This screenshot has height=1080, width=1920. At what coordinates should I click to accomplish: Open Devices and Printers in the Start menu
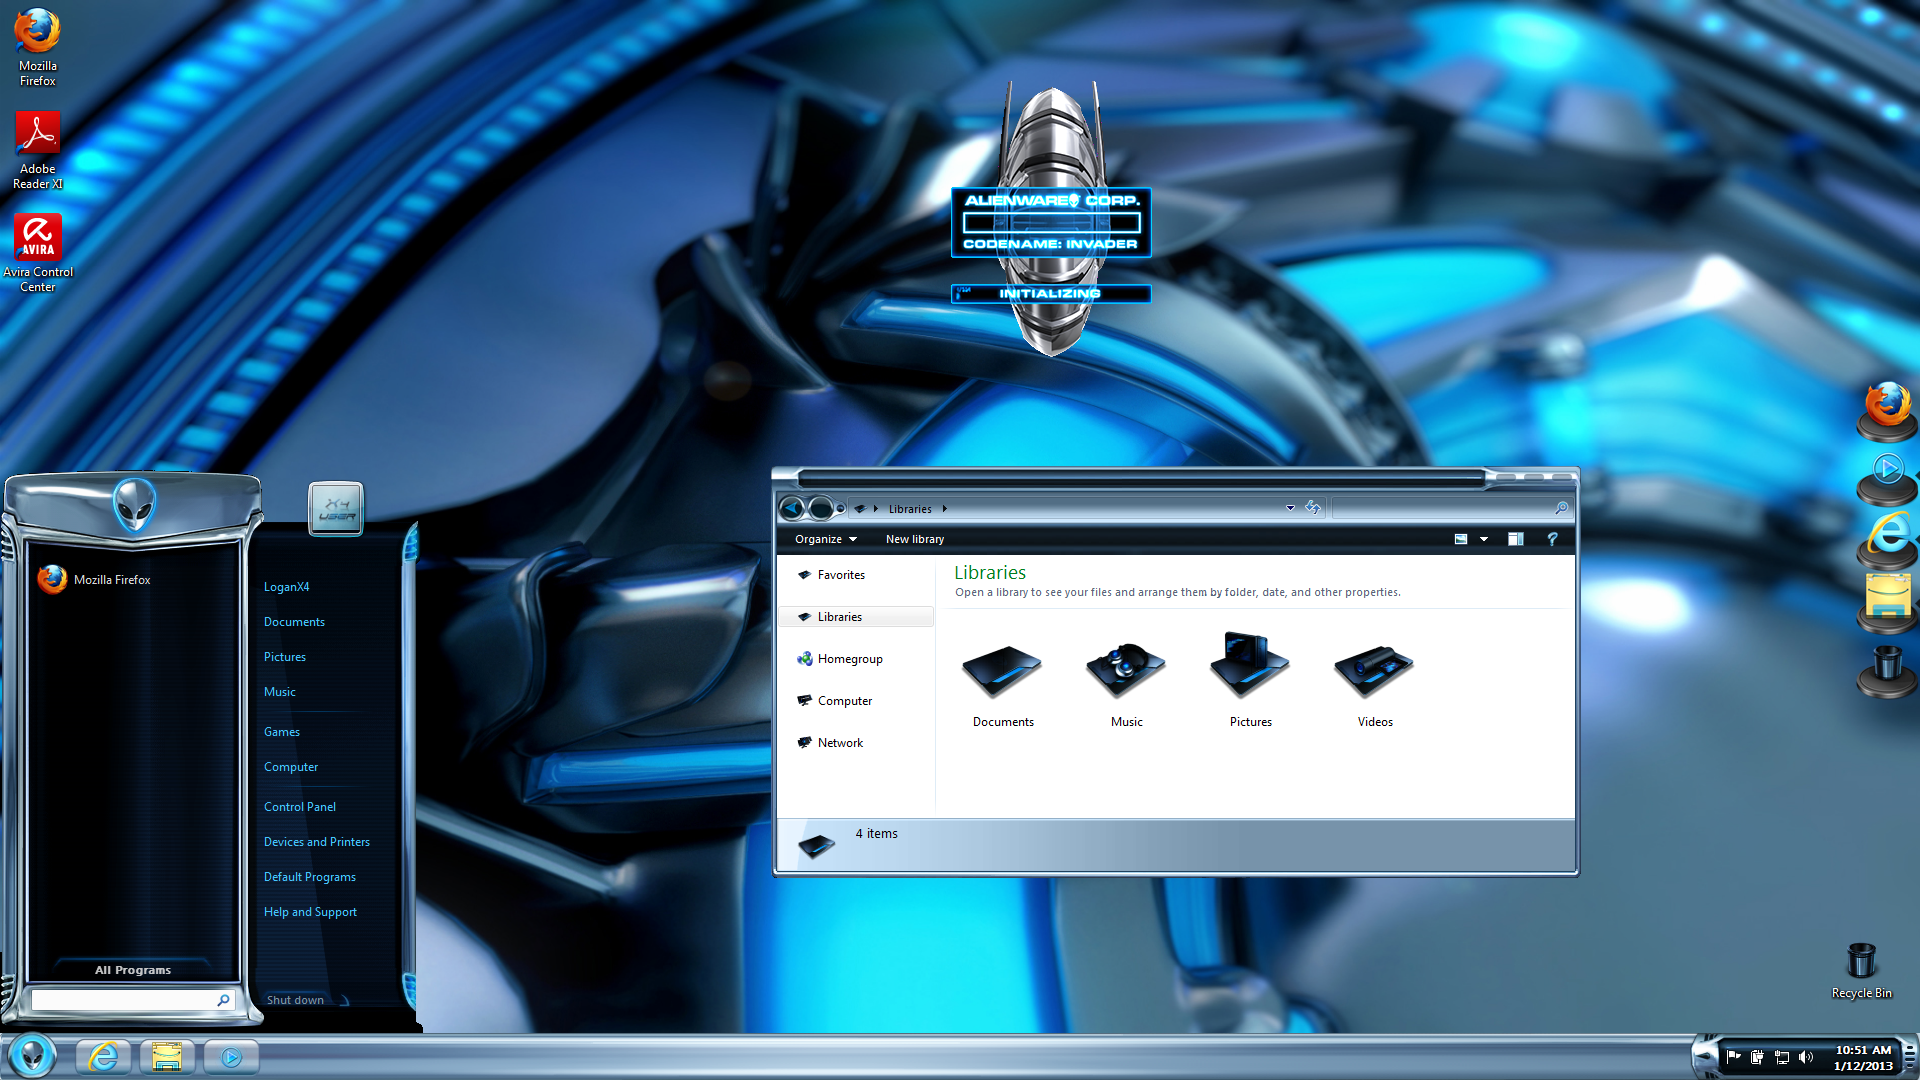(317, 842)
